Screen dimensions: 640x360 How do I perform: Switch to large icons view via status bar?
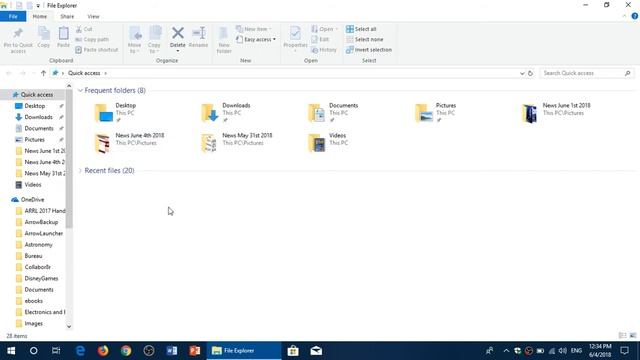click(633, 336)
